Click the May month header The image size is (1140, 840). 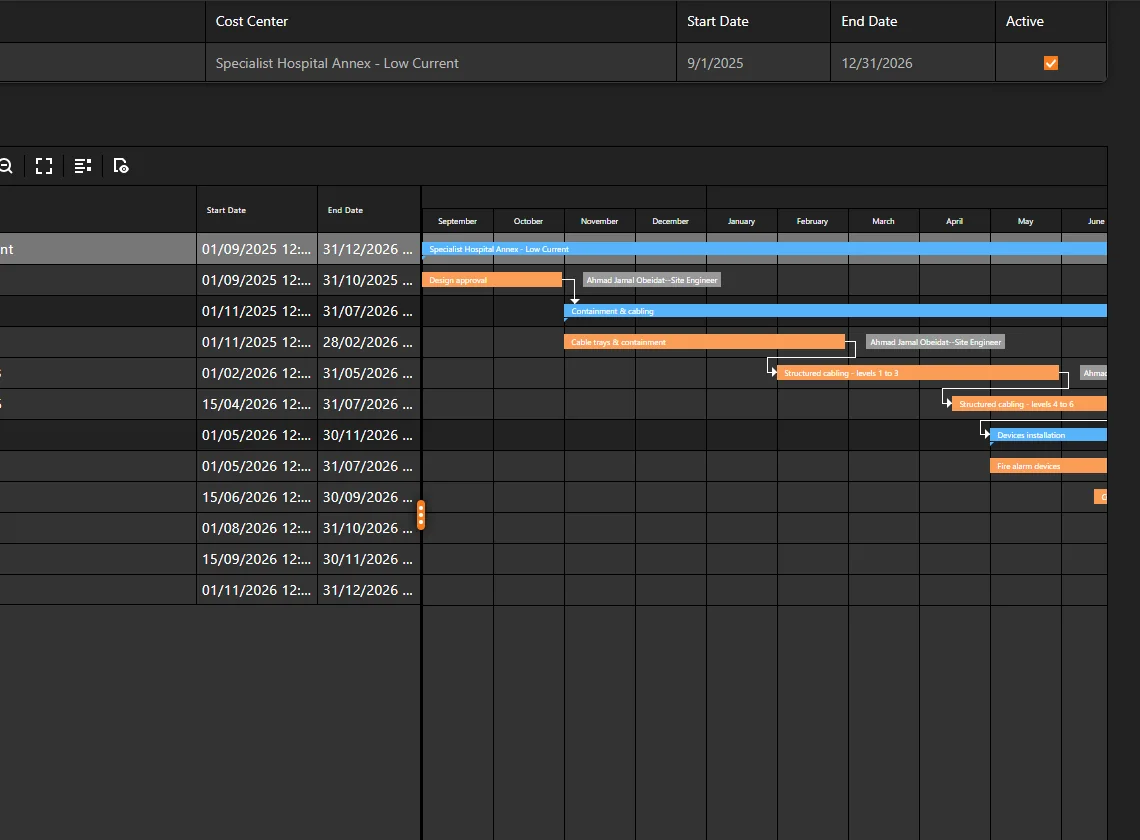point(1025,221)
